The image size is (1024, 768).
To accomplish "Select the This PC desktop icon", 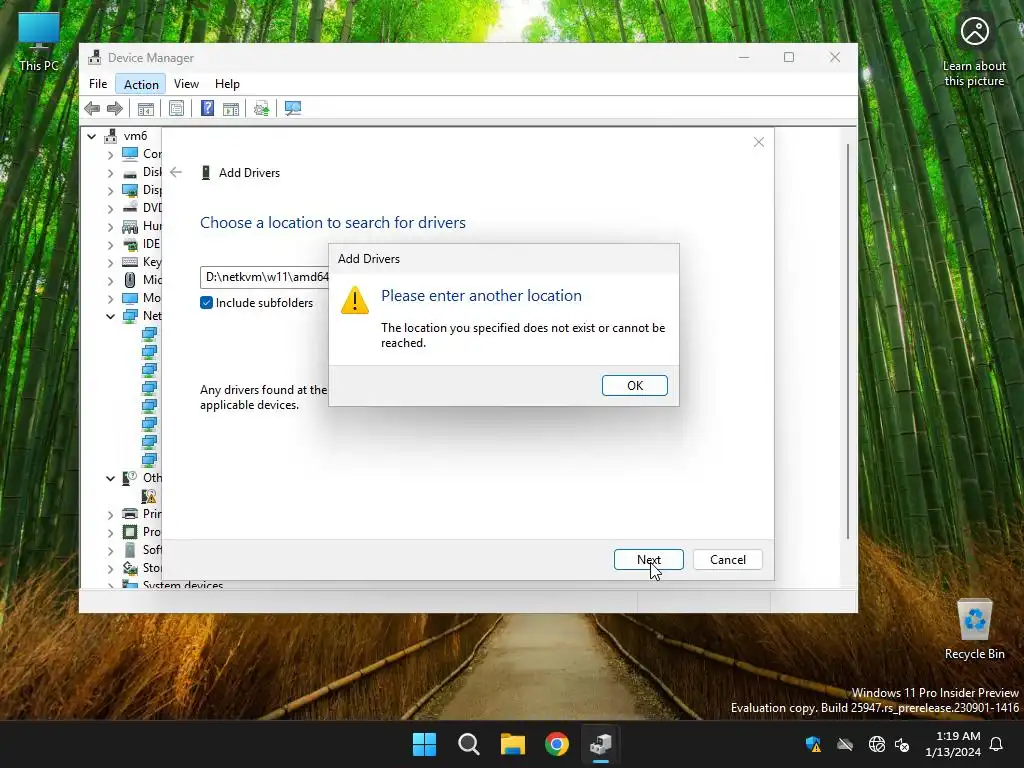I will (x=39, y=41).
